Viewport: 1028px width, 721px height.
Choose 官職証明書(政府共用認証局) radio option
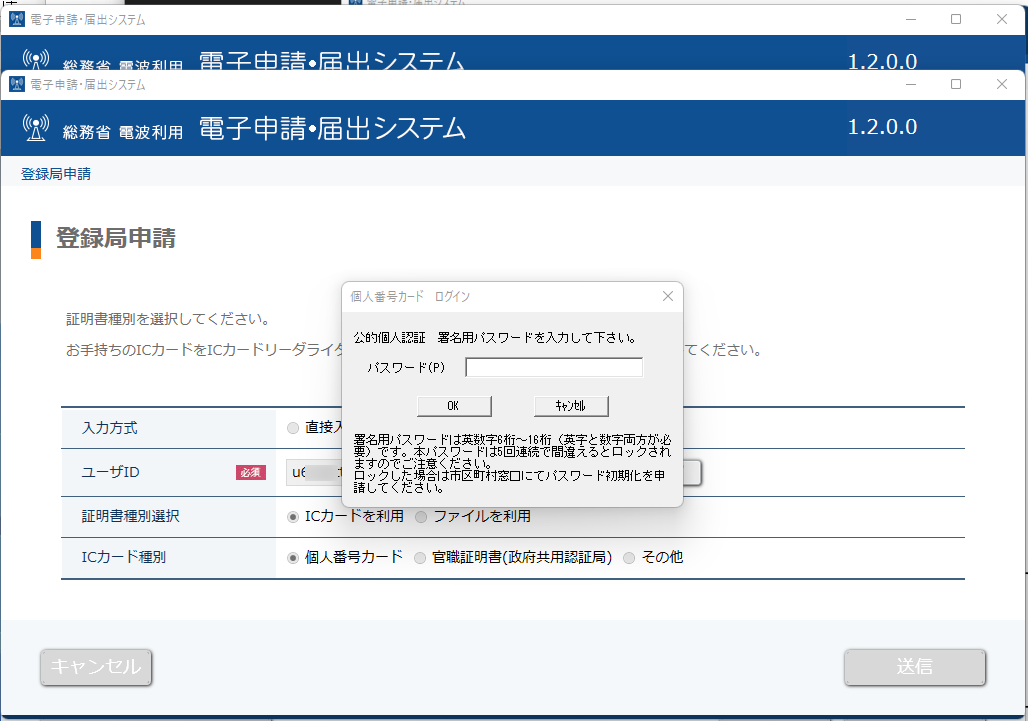pos(420,558)
